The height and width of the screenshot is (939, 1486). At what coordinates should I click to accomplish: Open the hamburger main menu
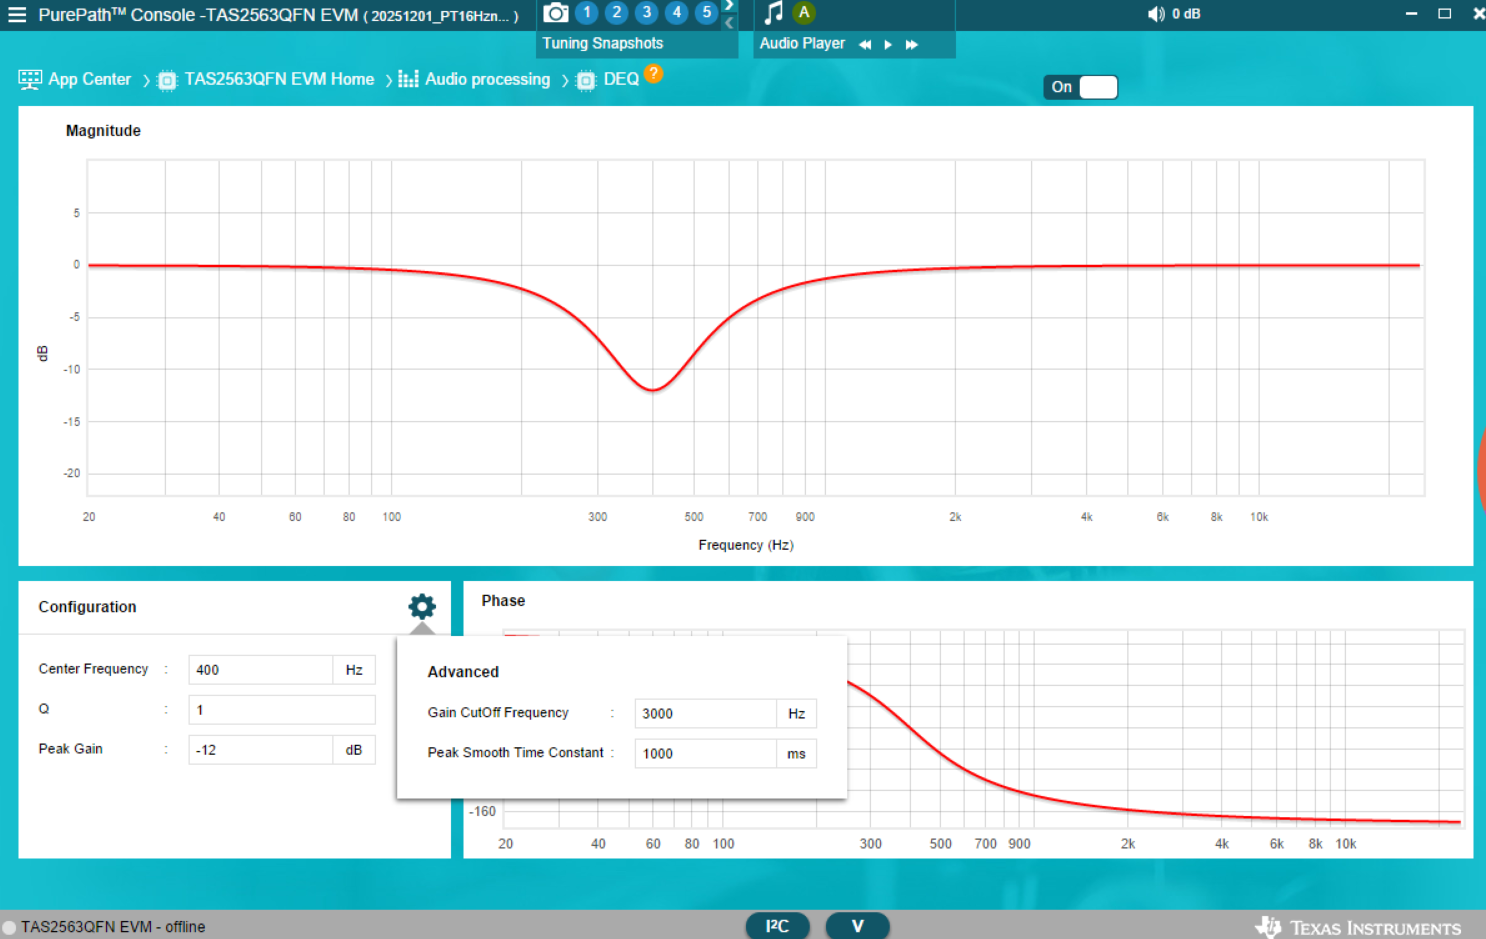pyautogui.click(x=17, y=15)
